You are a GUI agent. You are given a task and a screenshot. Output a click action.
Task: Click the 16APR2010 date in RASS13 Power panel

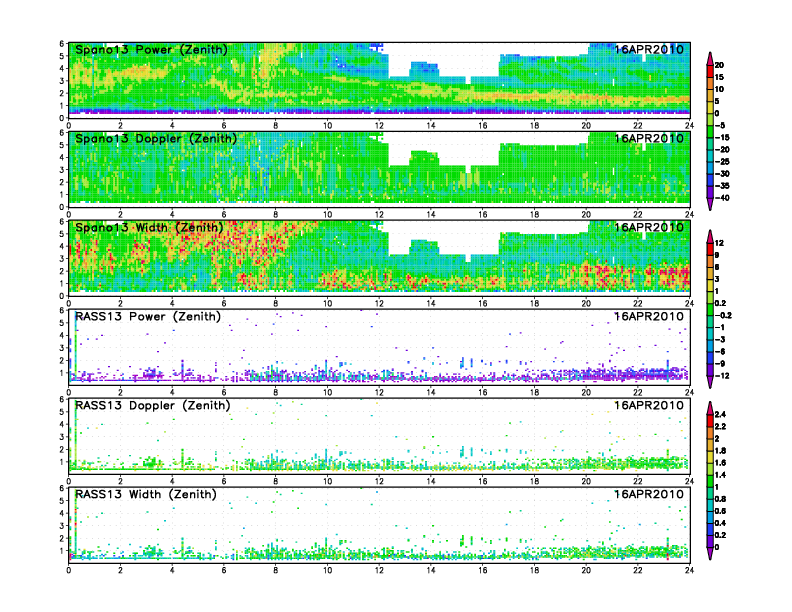[x=649, y=317]
